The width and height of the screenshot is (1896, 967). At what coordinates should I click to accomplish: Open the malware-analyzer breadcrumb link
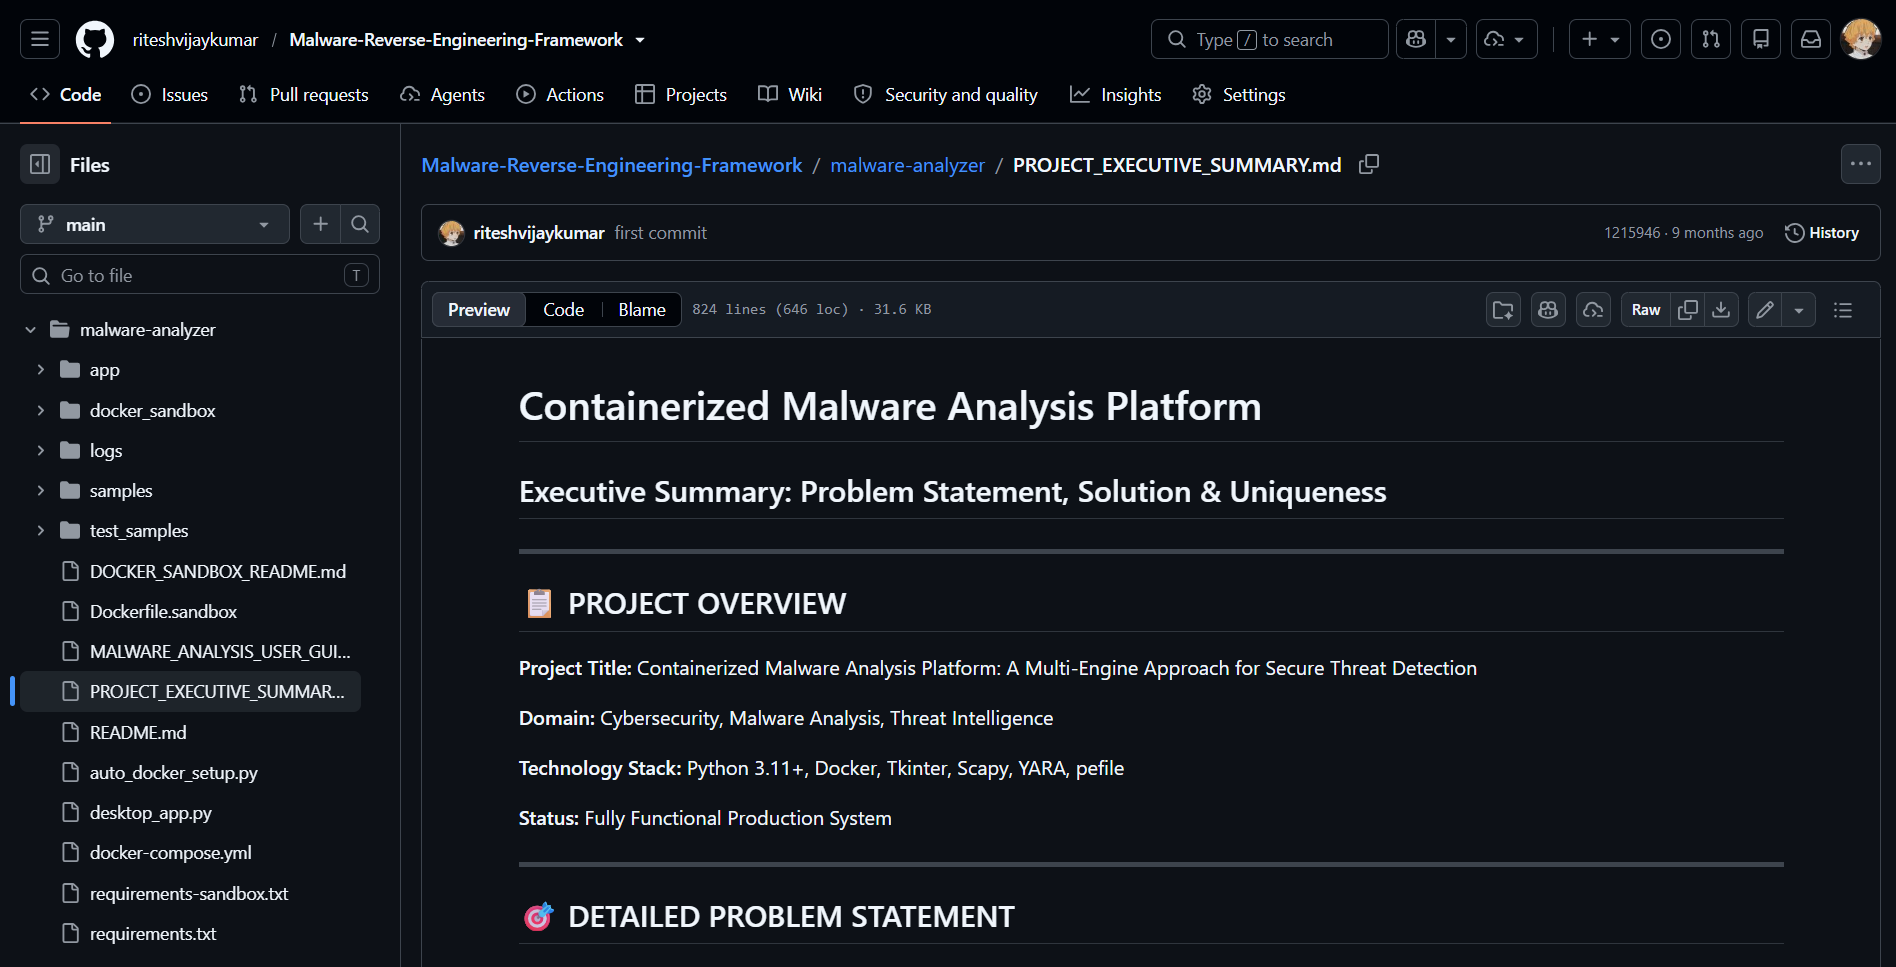point(908,165)
